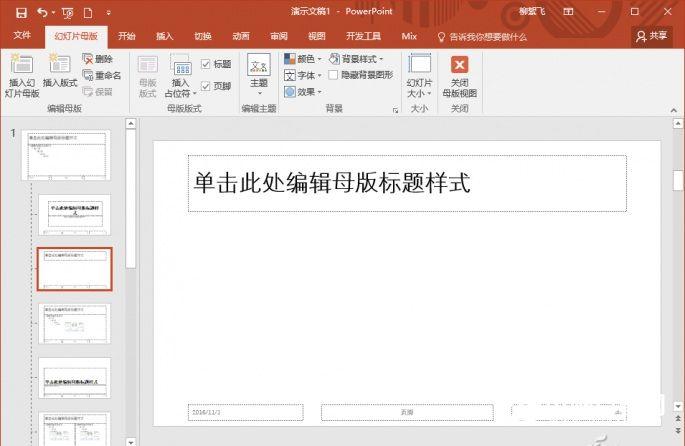Click the thumbnail pane scrollbar thumb

tap(131, 199)
